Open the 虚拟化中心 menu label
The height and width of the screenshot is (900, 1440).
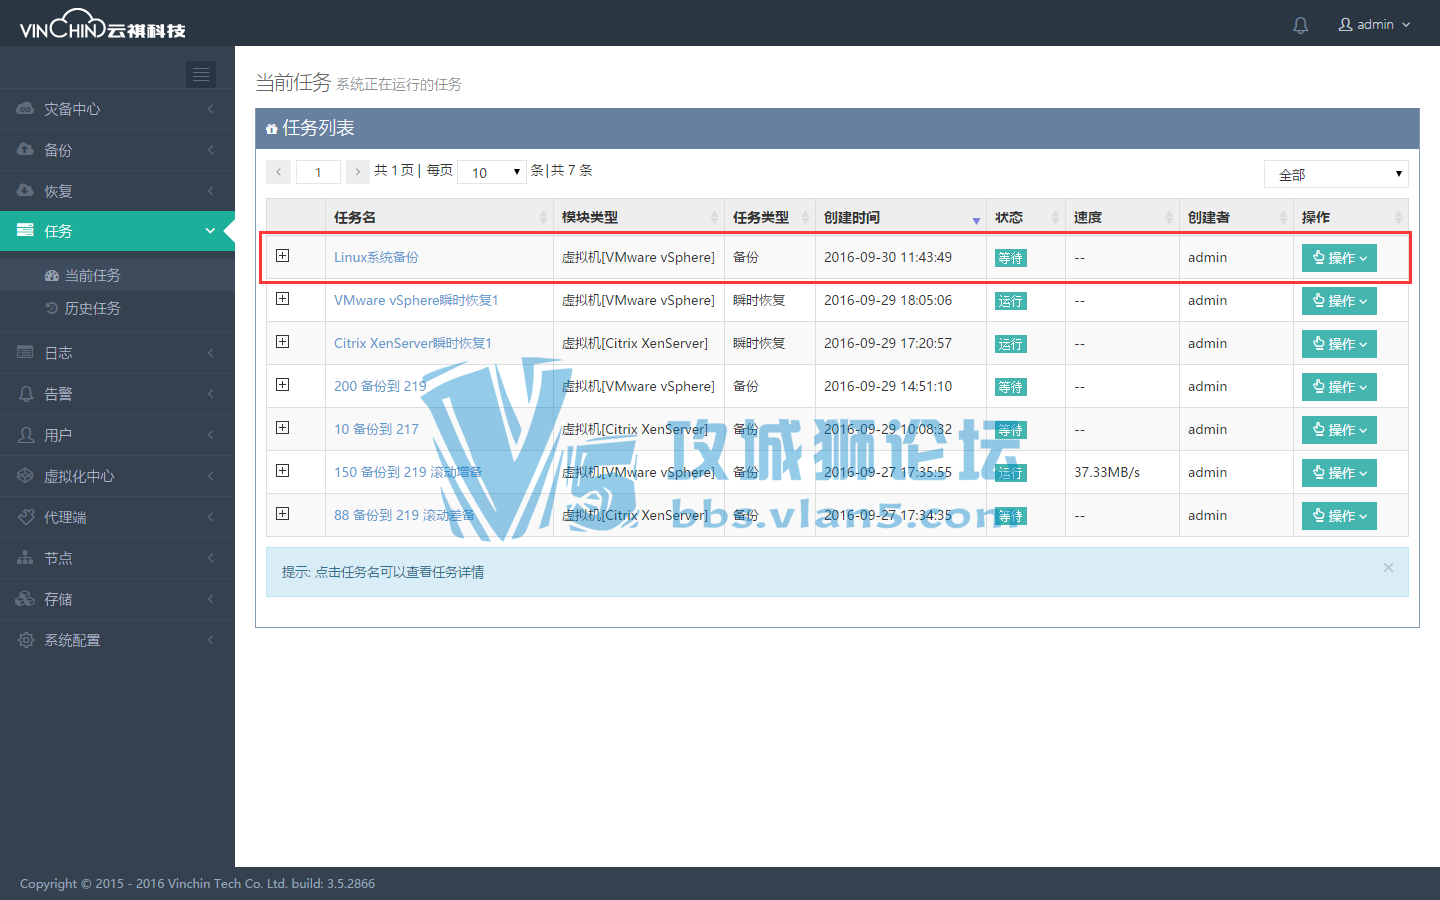(79, 476)
